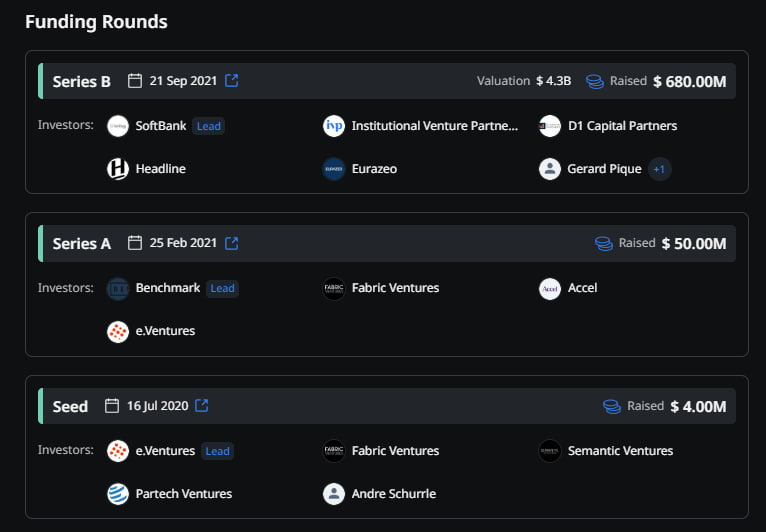Click e.Ventures in the Seed round

point(165,451)
